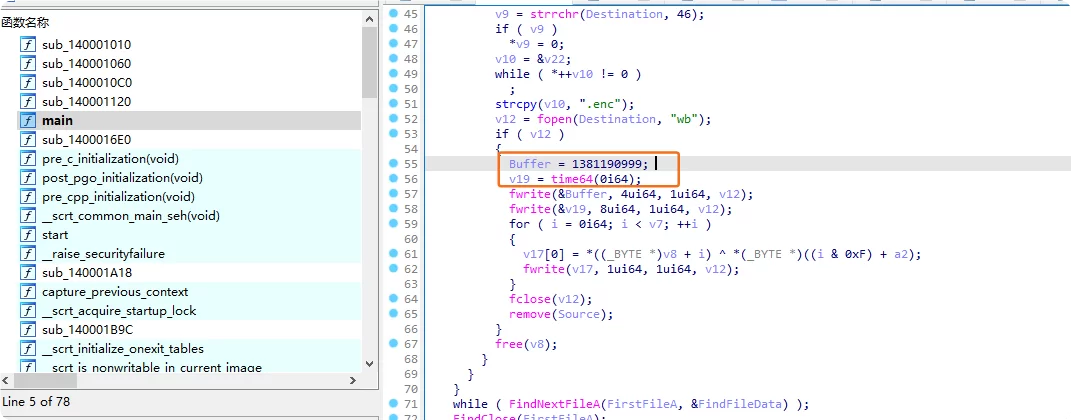Image resolution: width=1071 pixels, height=420 pixels.
Task: Click the icon for pre_c_initialization(void)
Action: click(x=28, y=159)
